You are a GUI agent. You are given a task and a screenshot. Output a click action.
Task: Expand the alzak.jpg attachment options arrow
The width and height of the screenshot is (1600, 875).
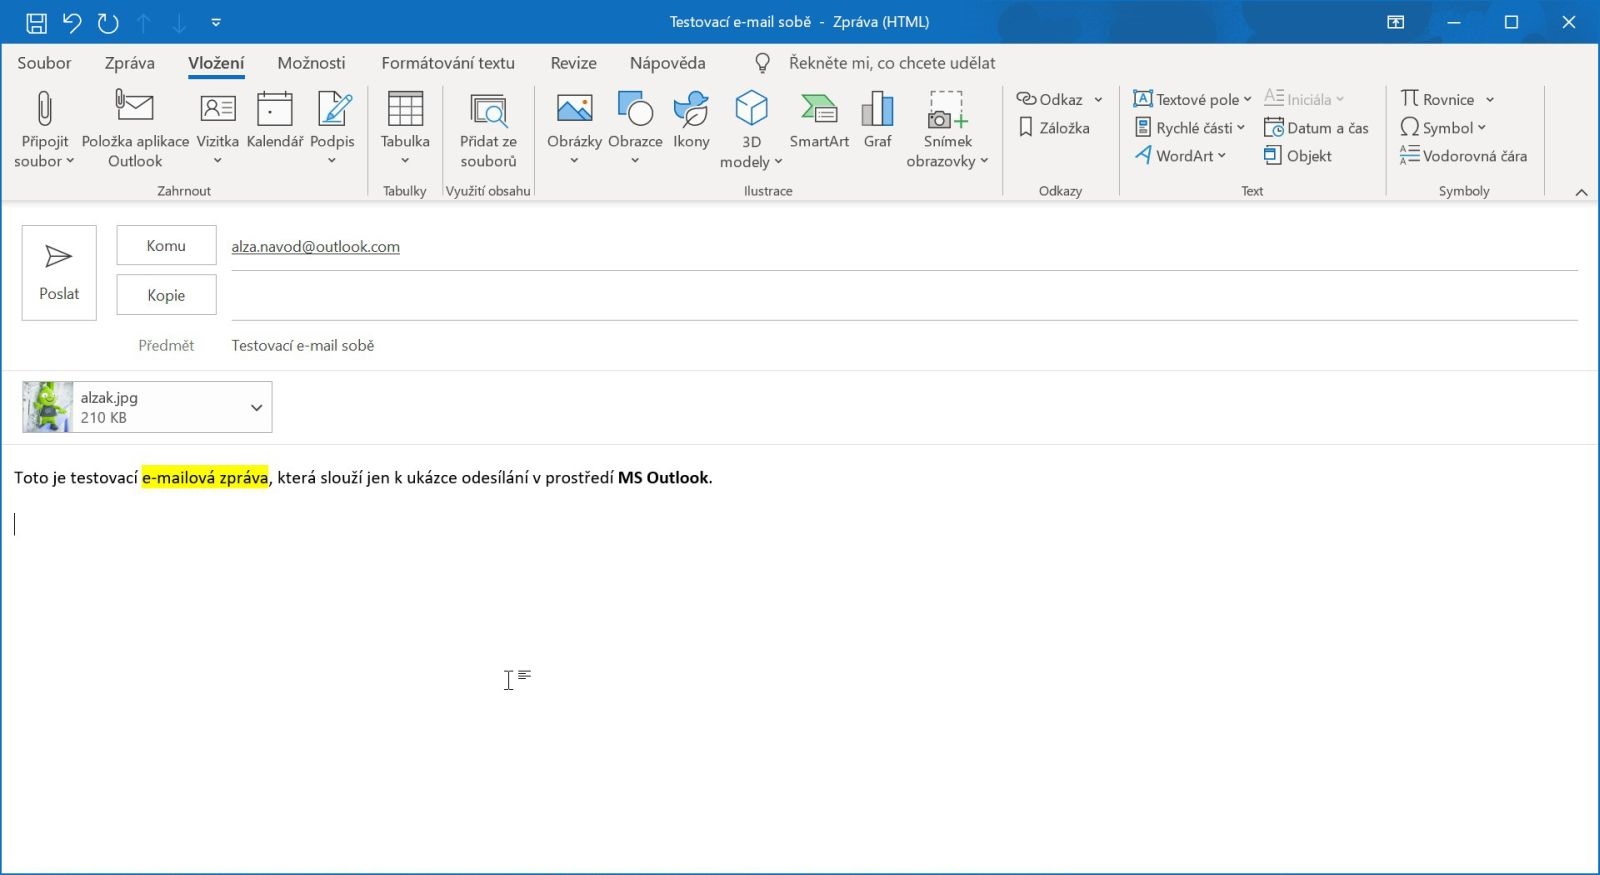256,407
